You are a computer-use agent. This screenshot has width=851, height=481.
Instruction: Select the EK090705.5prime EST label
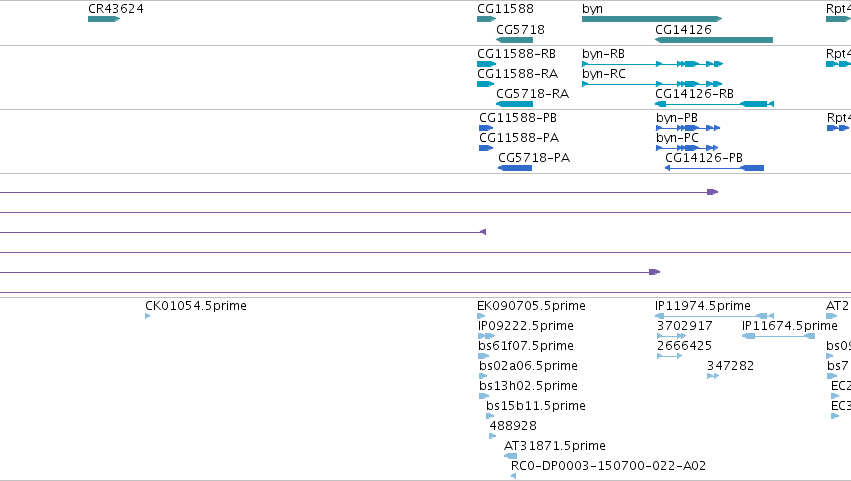pyautogui.click(x=531, y=306)
